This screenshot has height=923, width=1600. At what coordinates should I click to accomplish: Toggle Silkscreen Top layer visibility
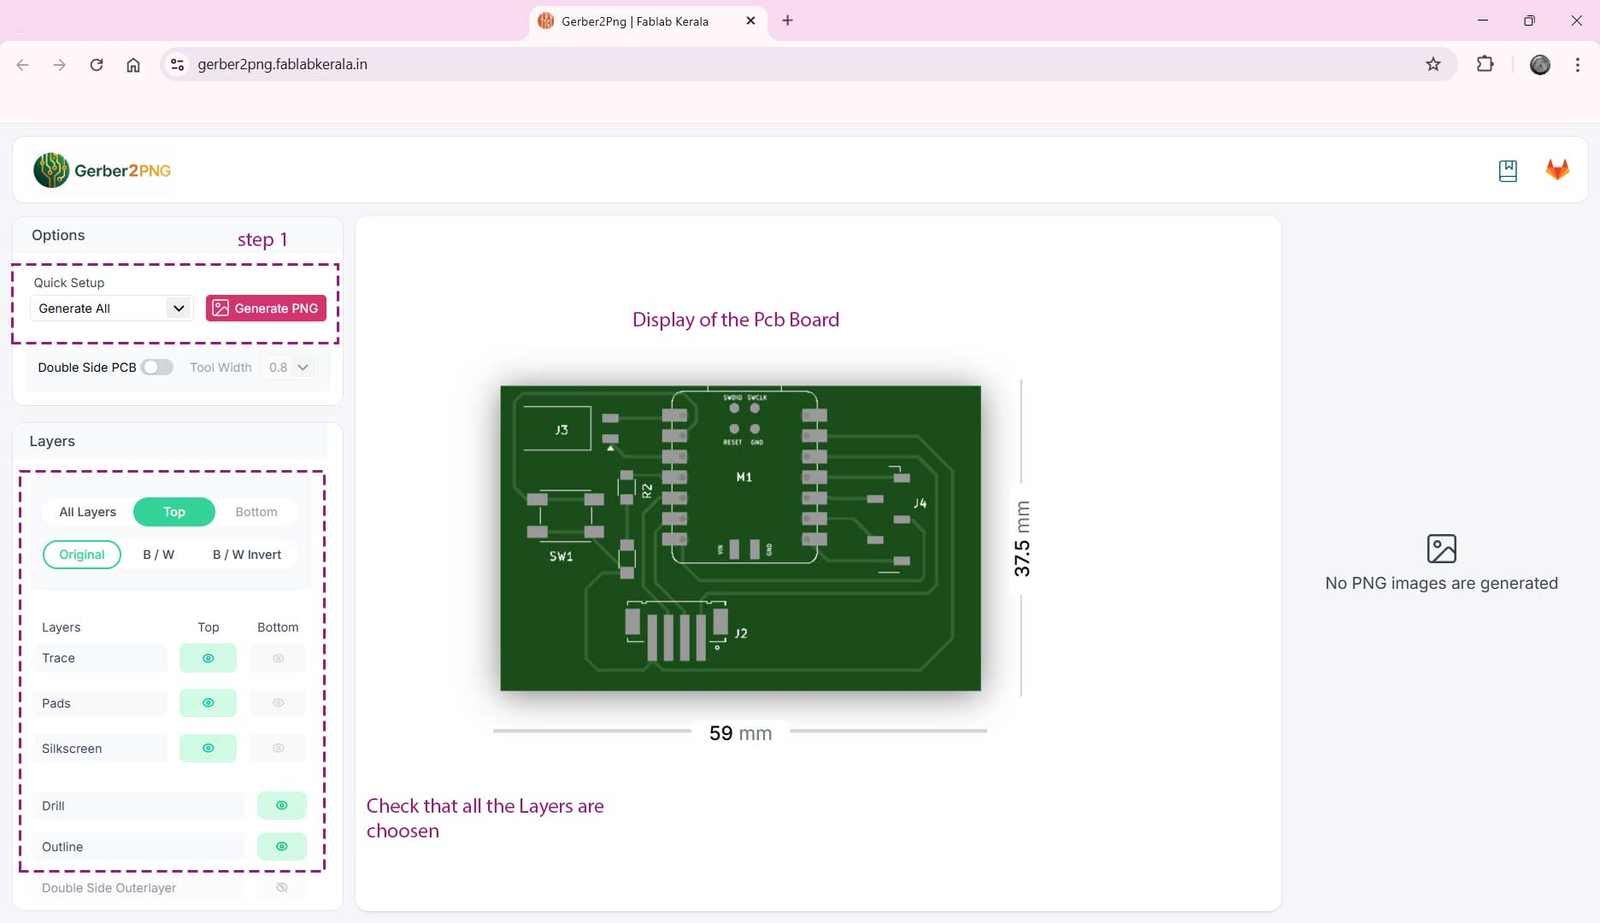(x=207, y=748)
